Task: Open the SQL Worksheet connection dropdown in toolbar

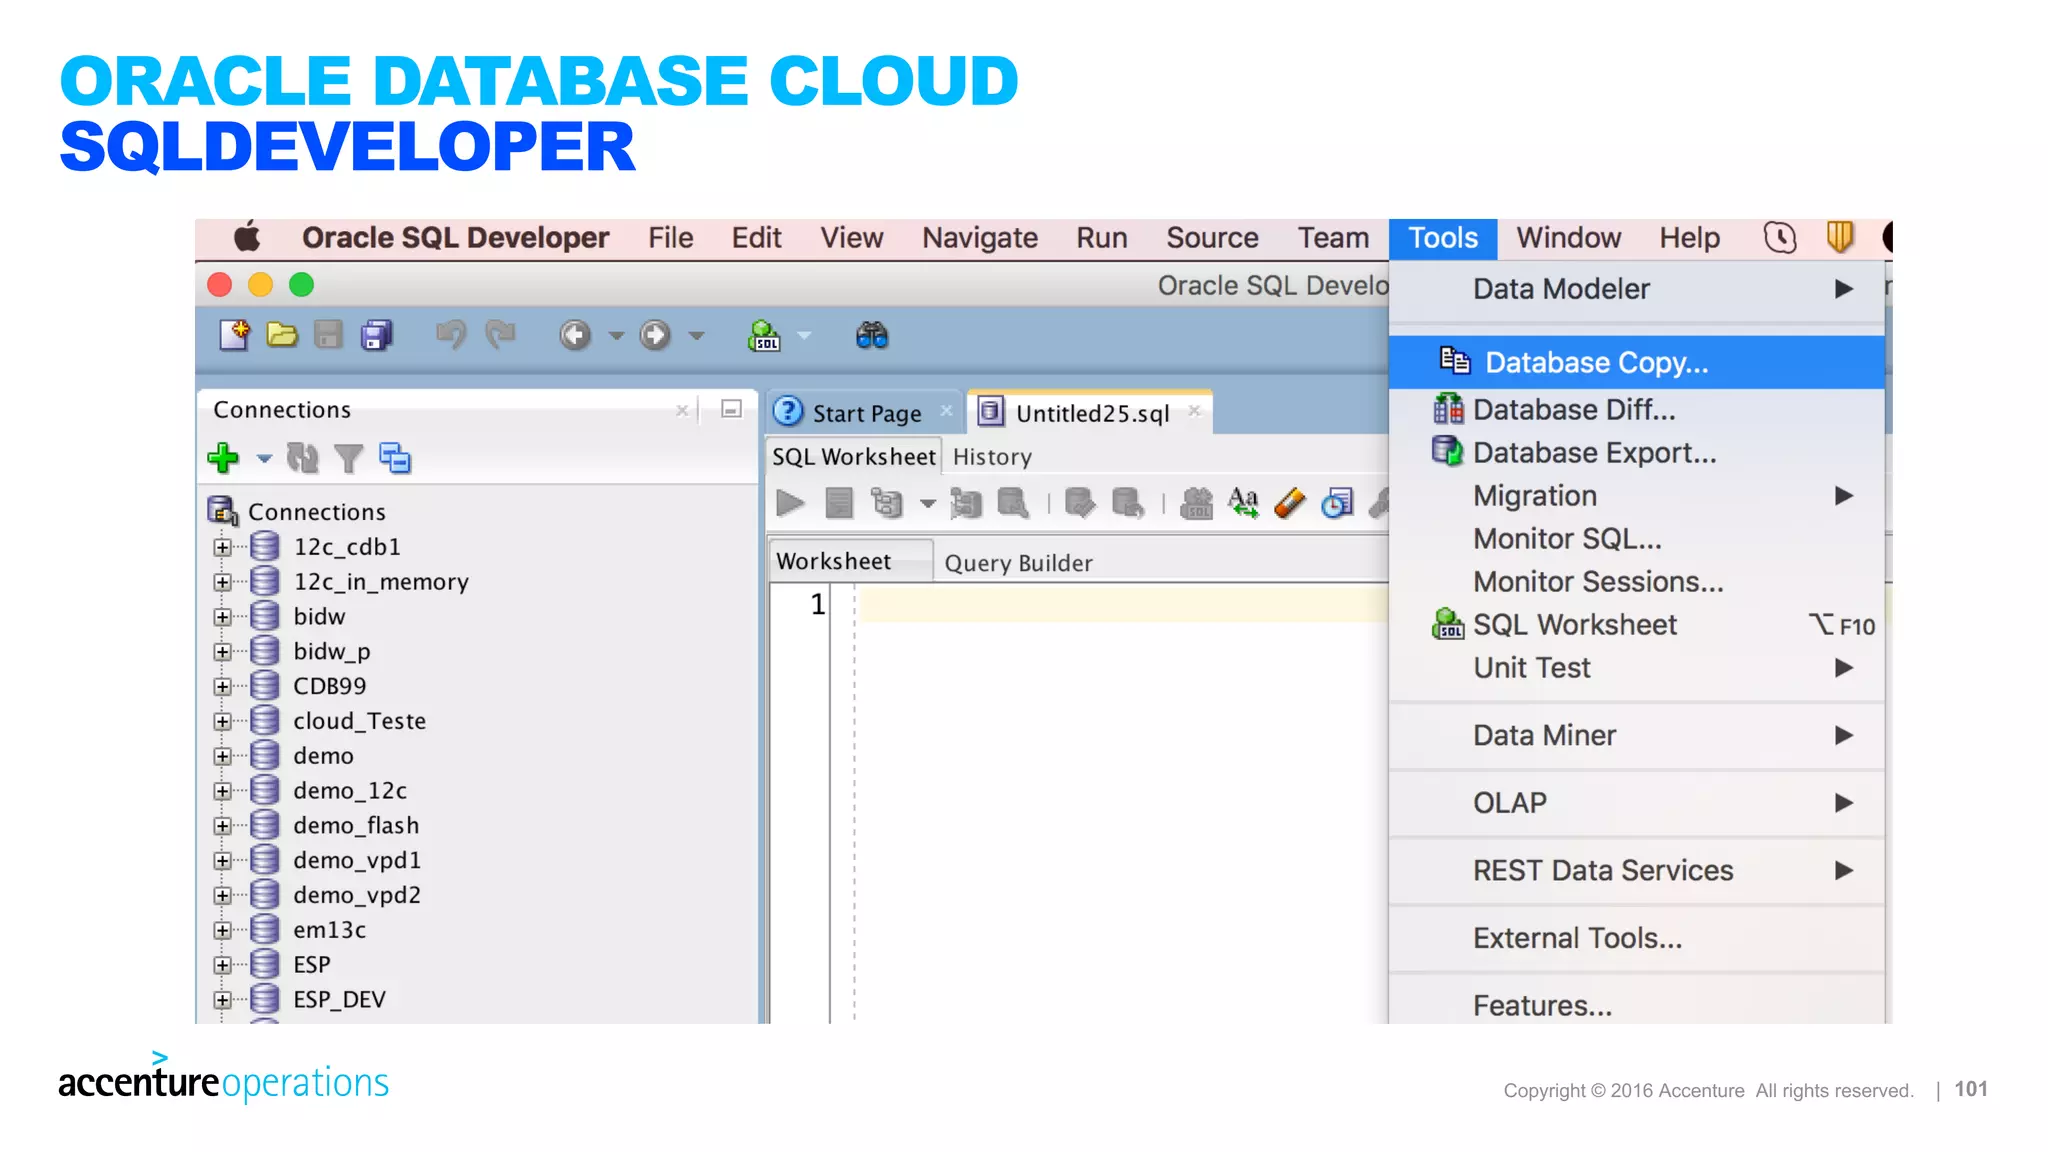Action: [x=804, y=336]
